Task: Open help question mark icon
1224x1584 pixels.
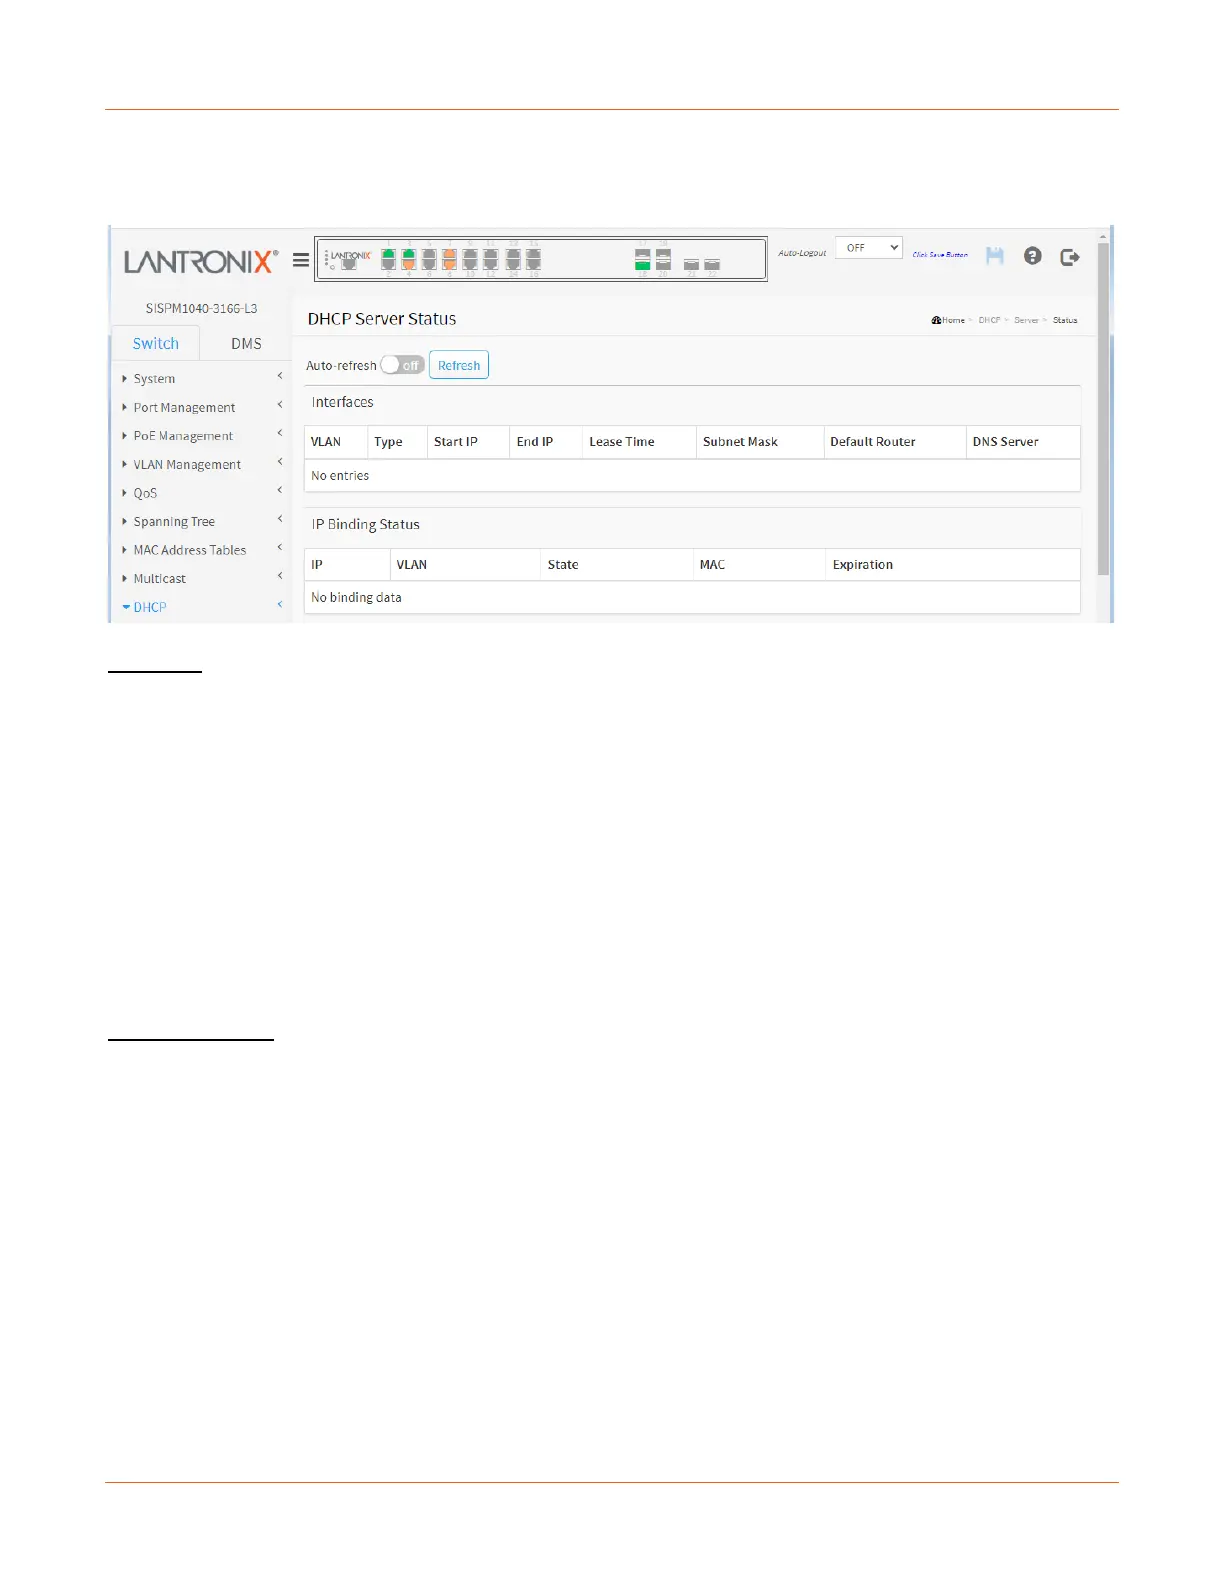Action: pyautogui.click(x=1033, y=256)
